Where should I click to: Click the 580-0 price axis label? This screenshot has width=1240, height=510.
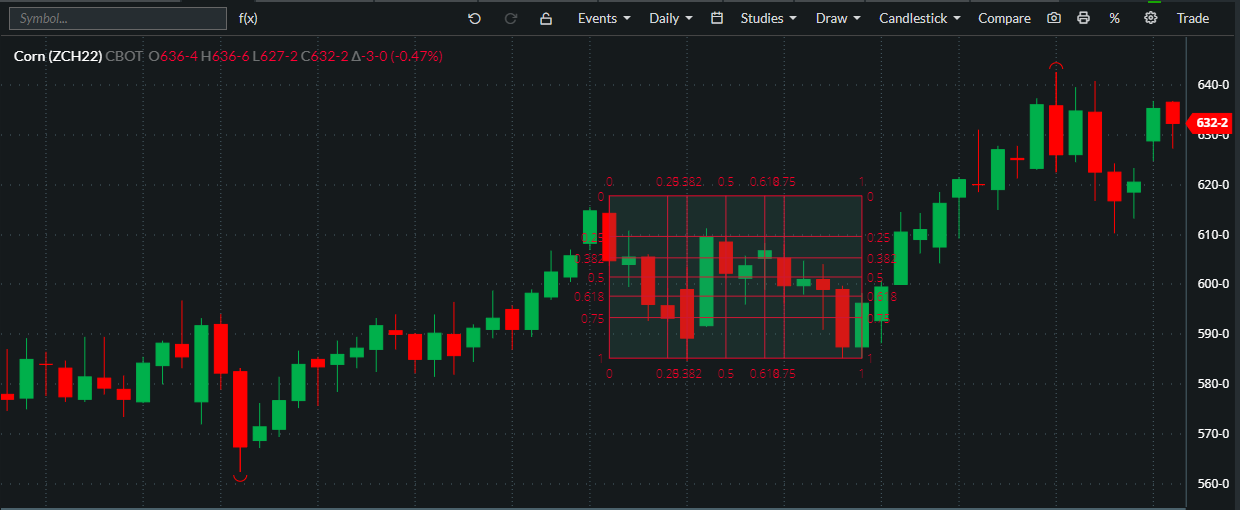(1212, 384)
